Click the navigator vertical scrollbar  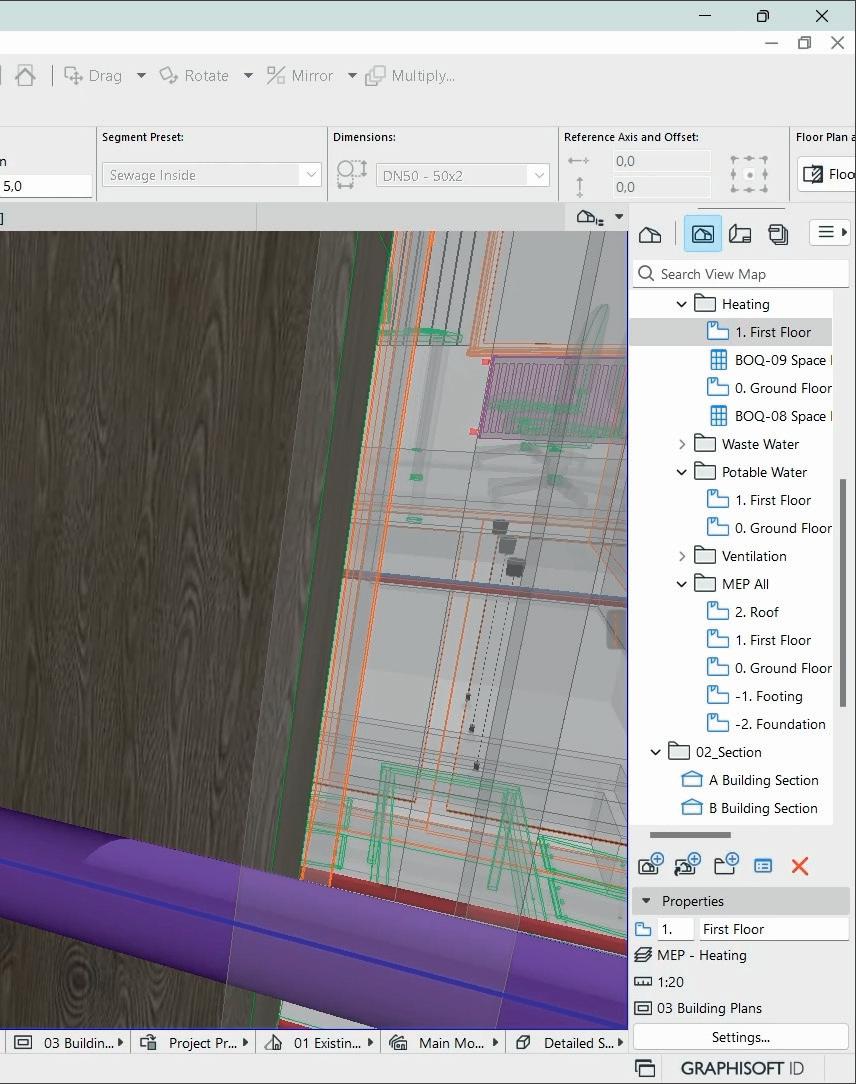click(843, 590)
